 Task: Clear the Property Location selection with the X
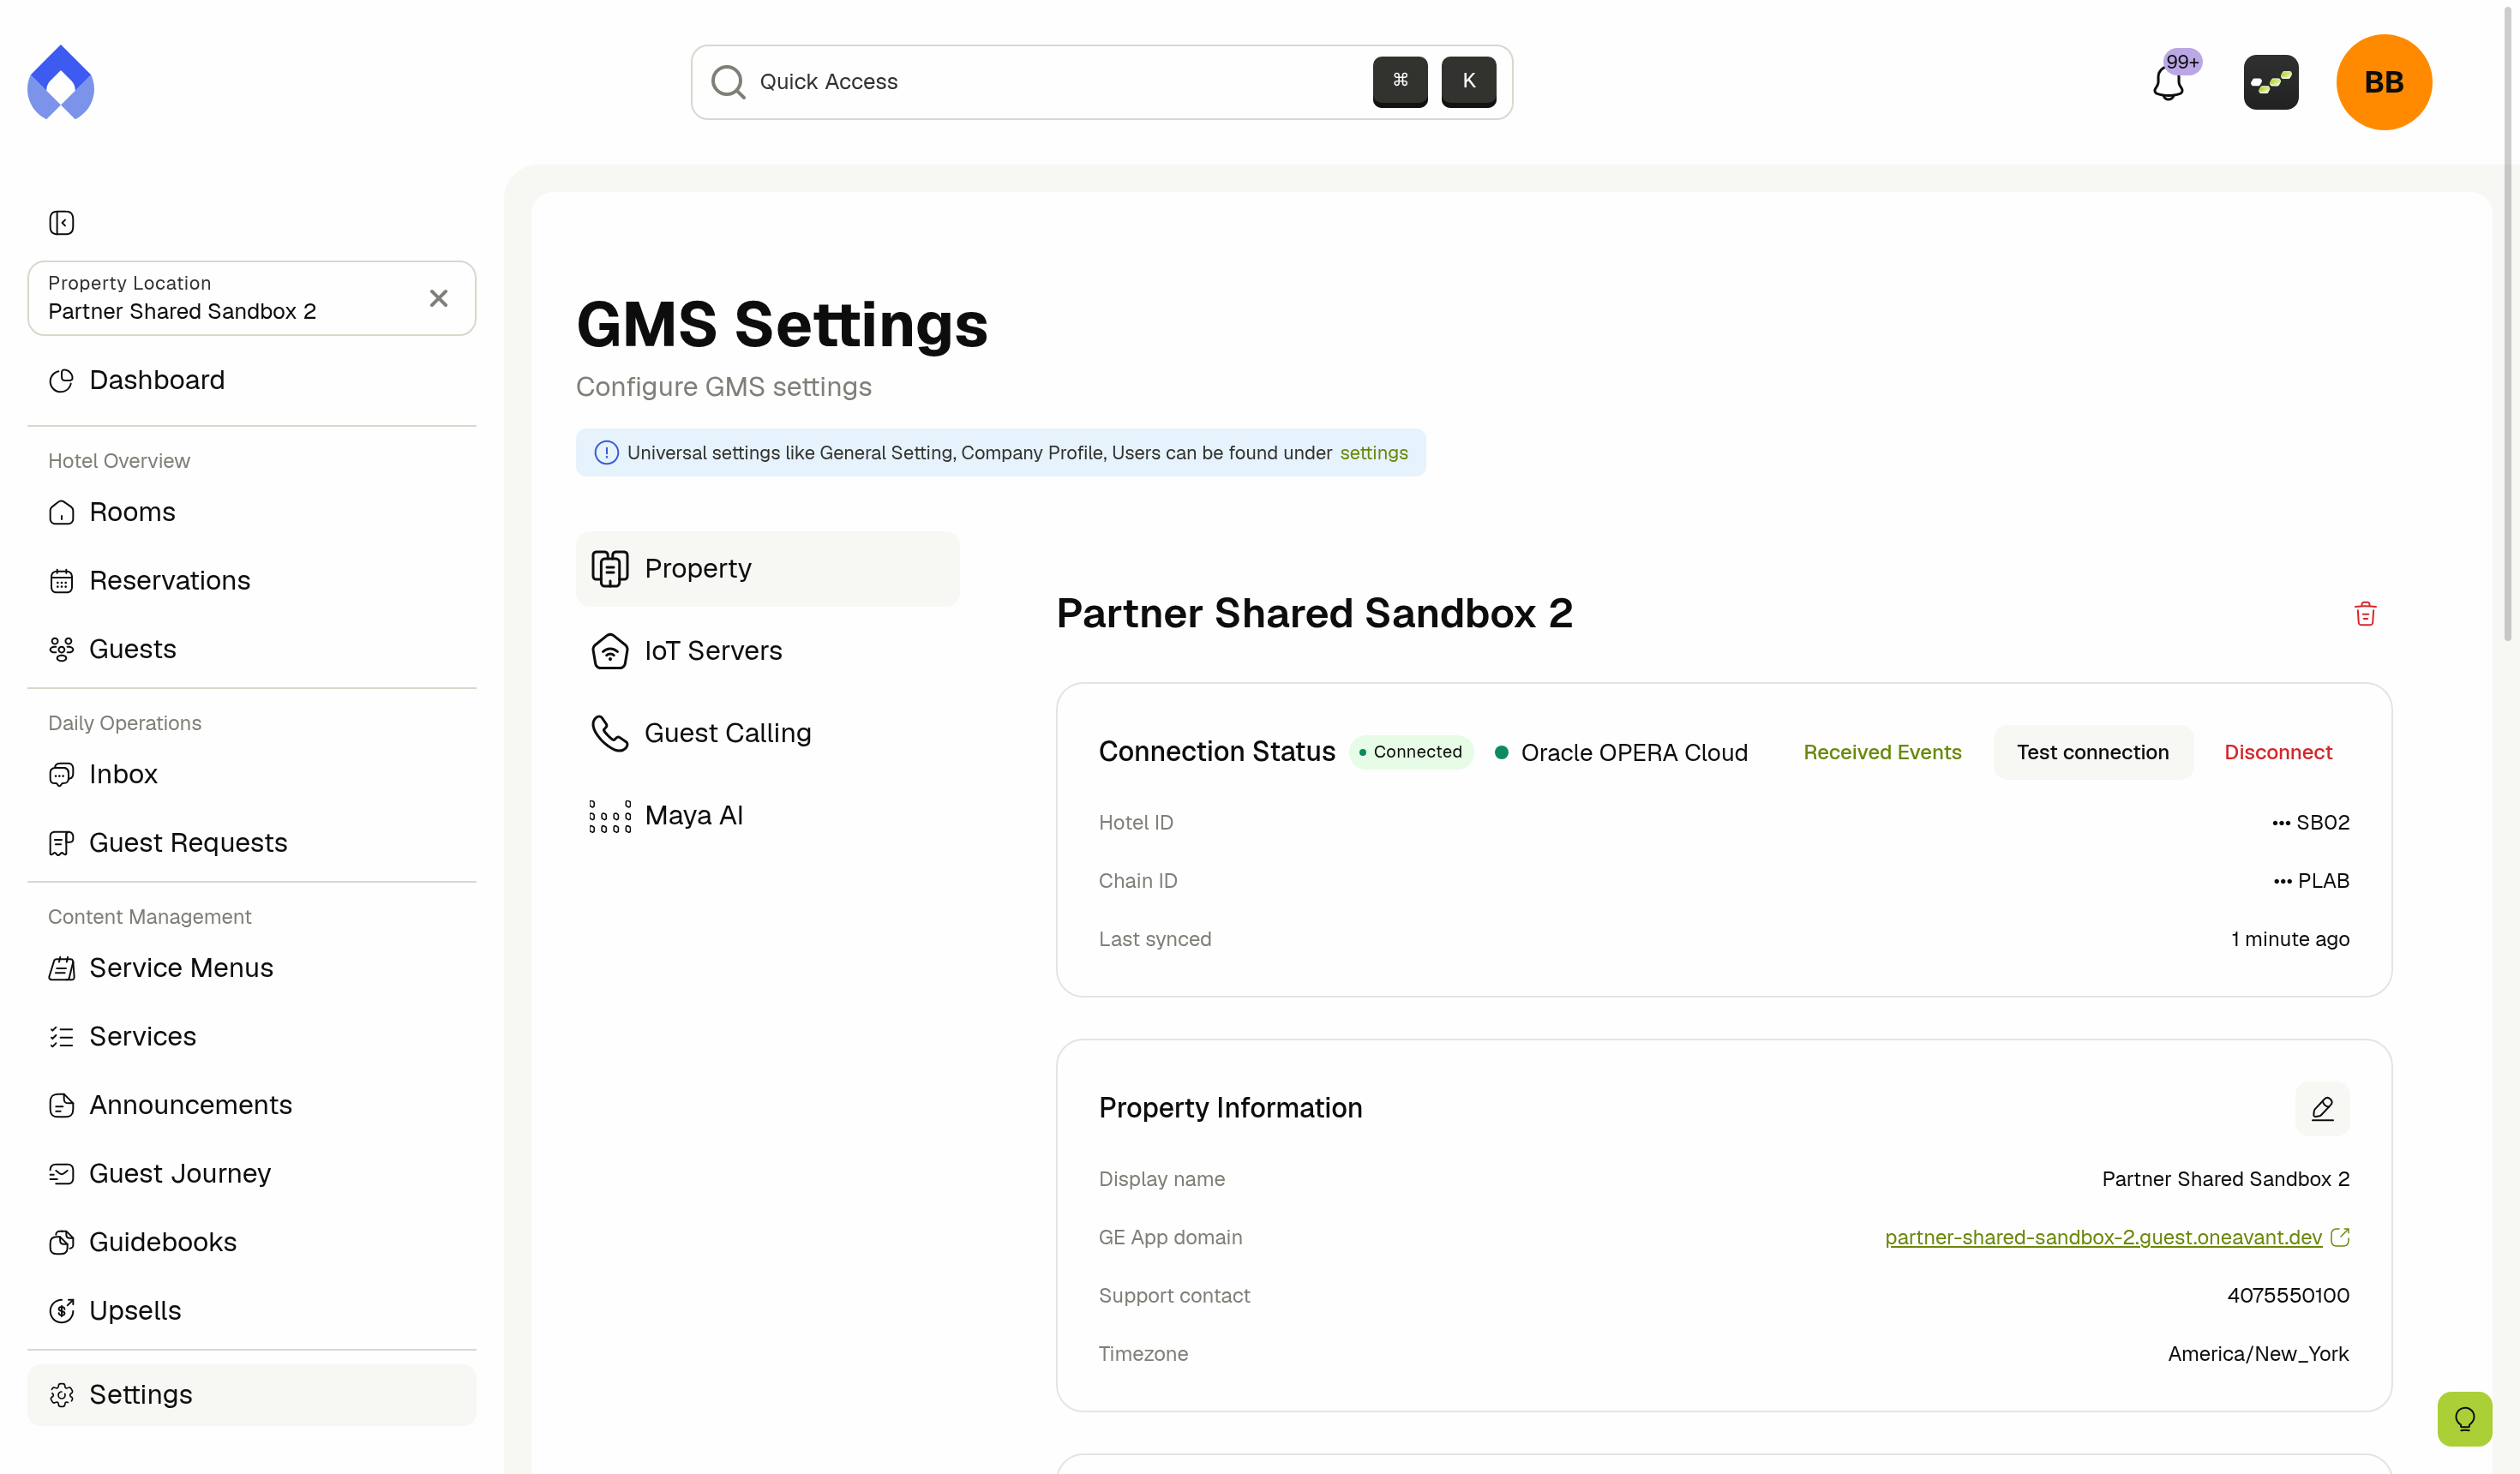pyautogui.click(x=438, y=298)
